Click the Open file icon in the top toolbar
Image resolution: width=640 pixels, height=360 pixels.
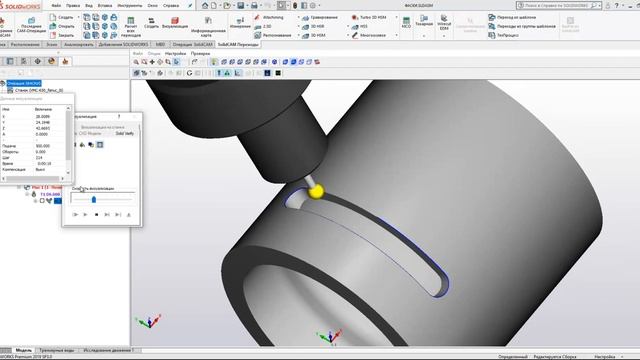[x=227, y=6]
